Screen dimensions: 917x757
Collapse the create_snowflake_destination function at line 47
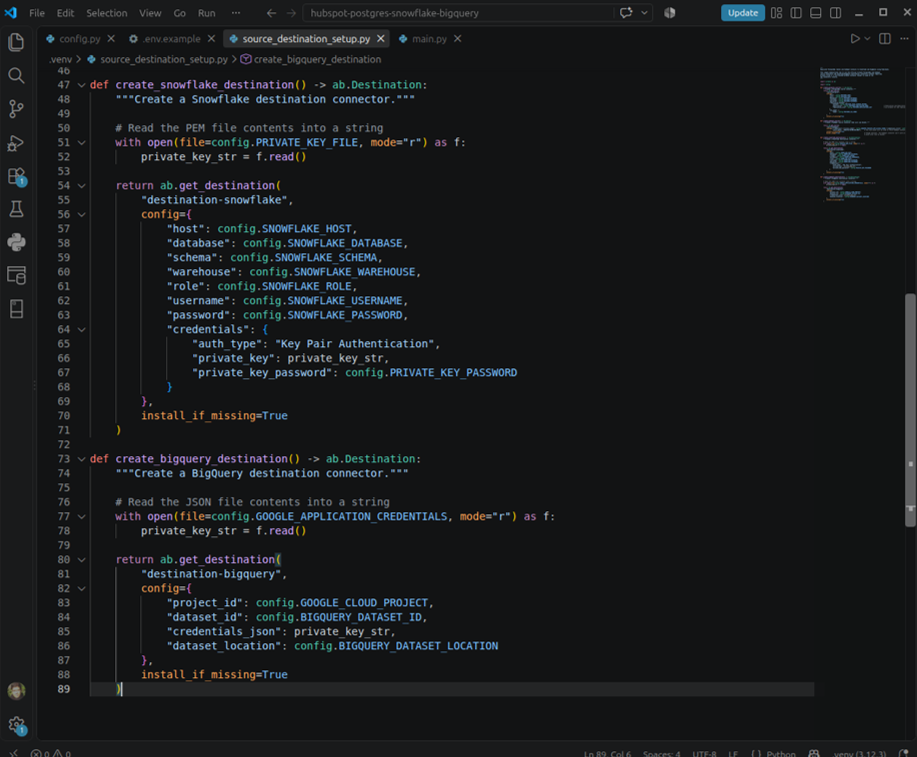tap(81, 85)
